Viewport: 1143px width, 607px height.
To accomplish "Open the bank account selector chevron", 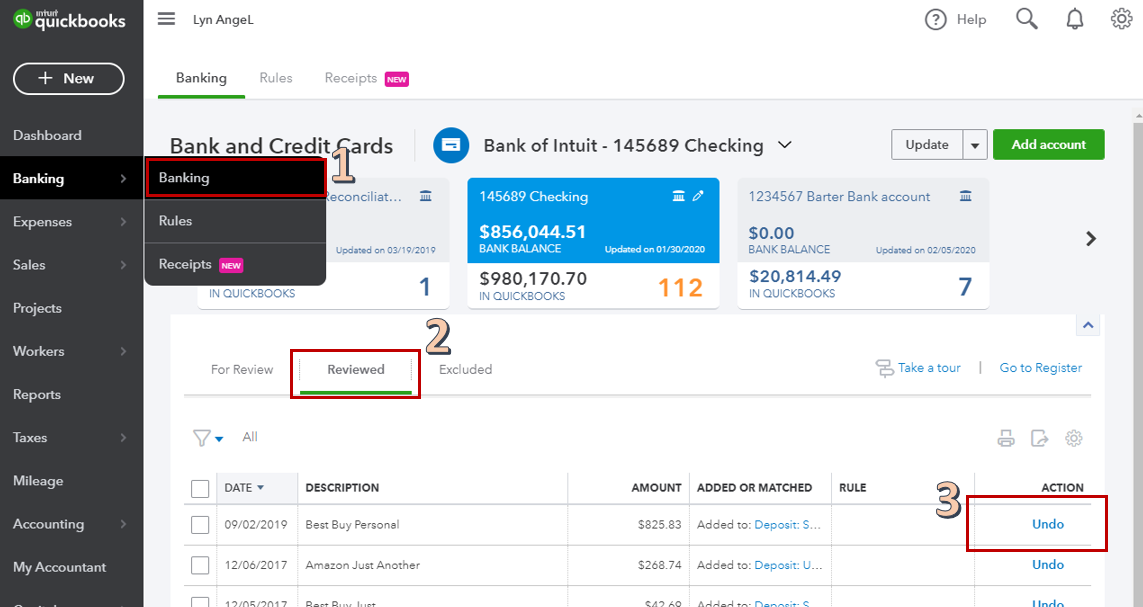I will pos(785,145).
